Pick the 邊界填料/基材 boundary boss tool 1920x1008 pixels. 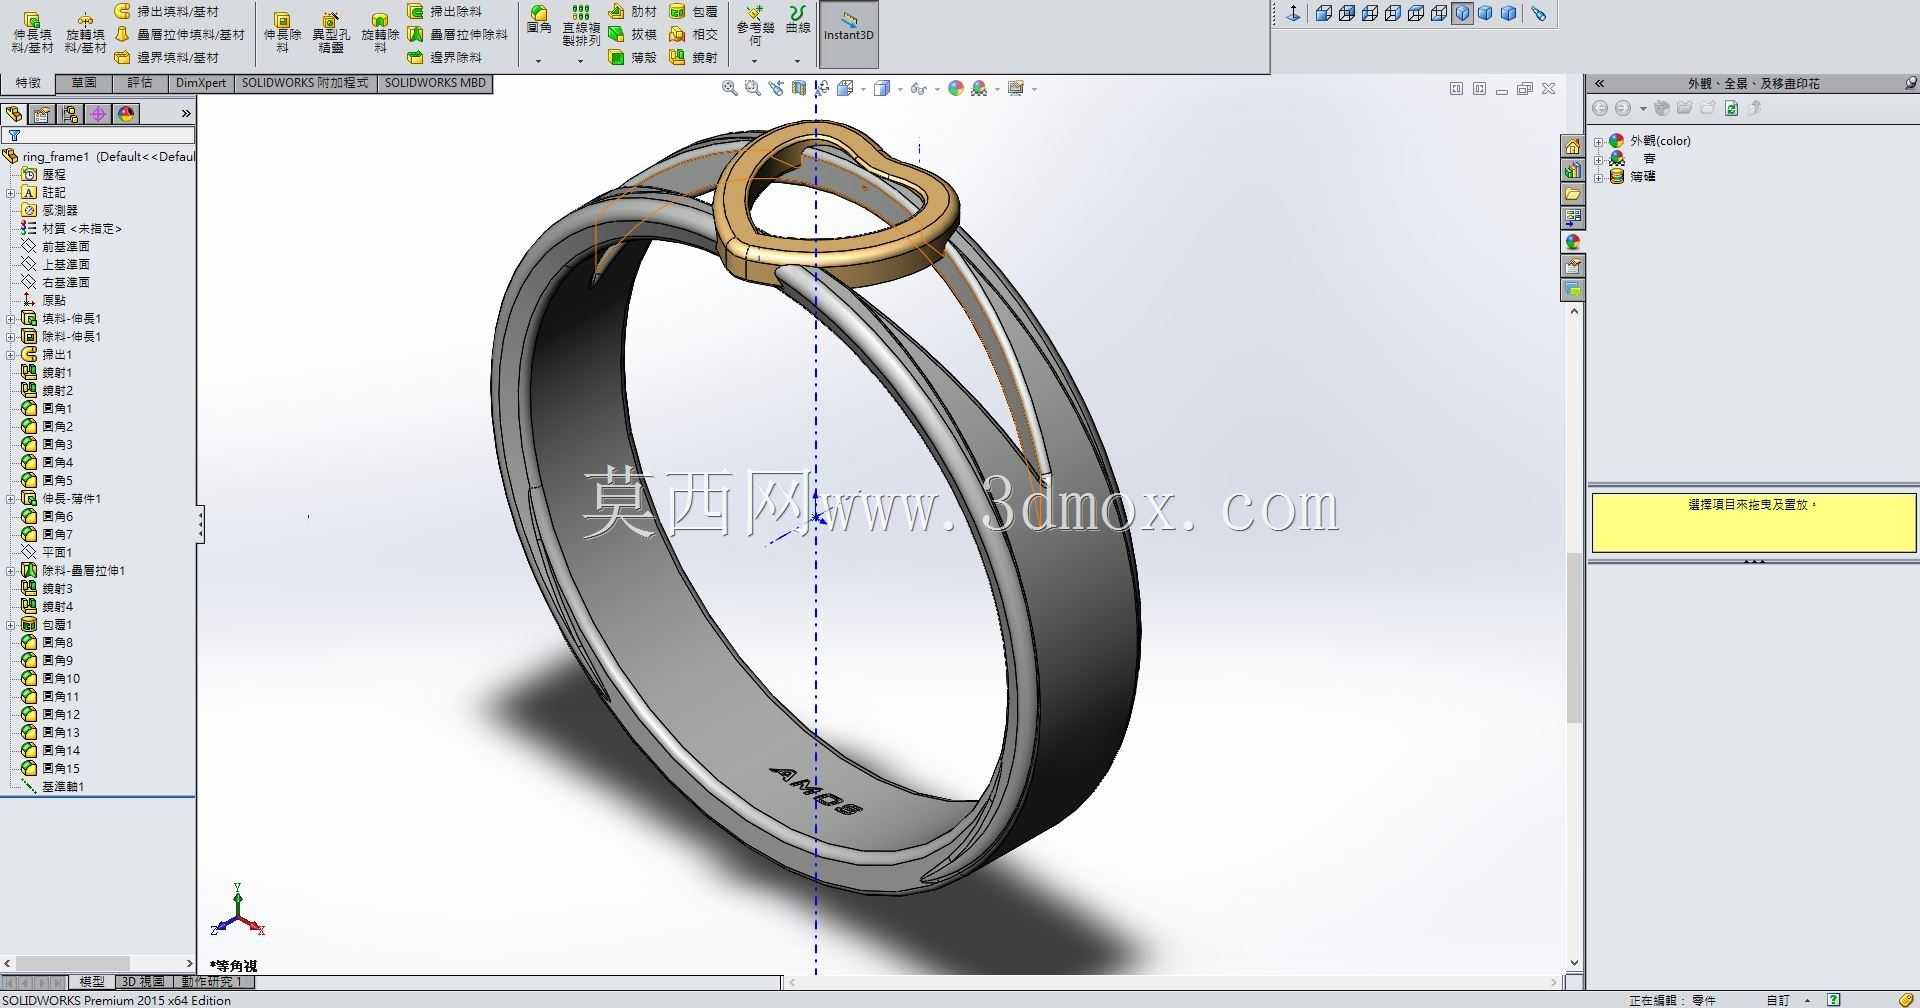[166, 57]
